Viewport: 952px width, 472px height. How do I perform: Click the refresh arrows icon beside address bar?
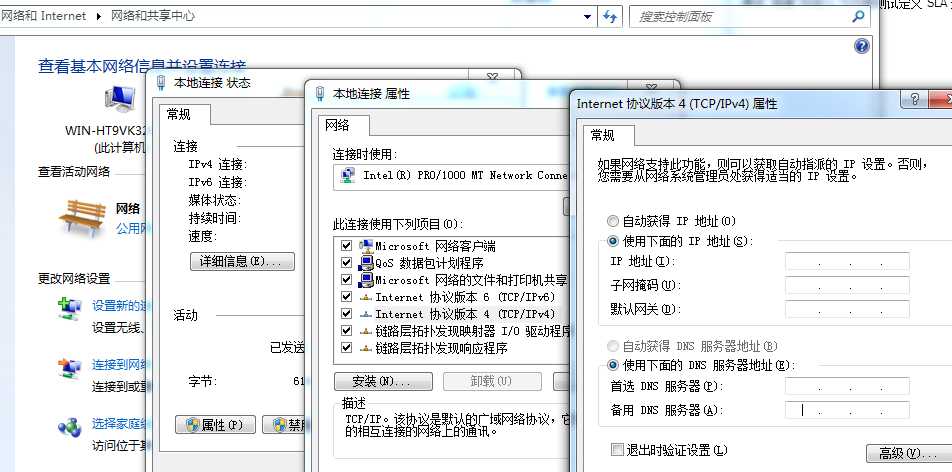(x=610, y=16)
